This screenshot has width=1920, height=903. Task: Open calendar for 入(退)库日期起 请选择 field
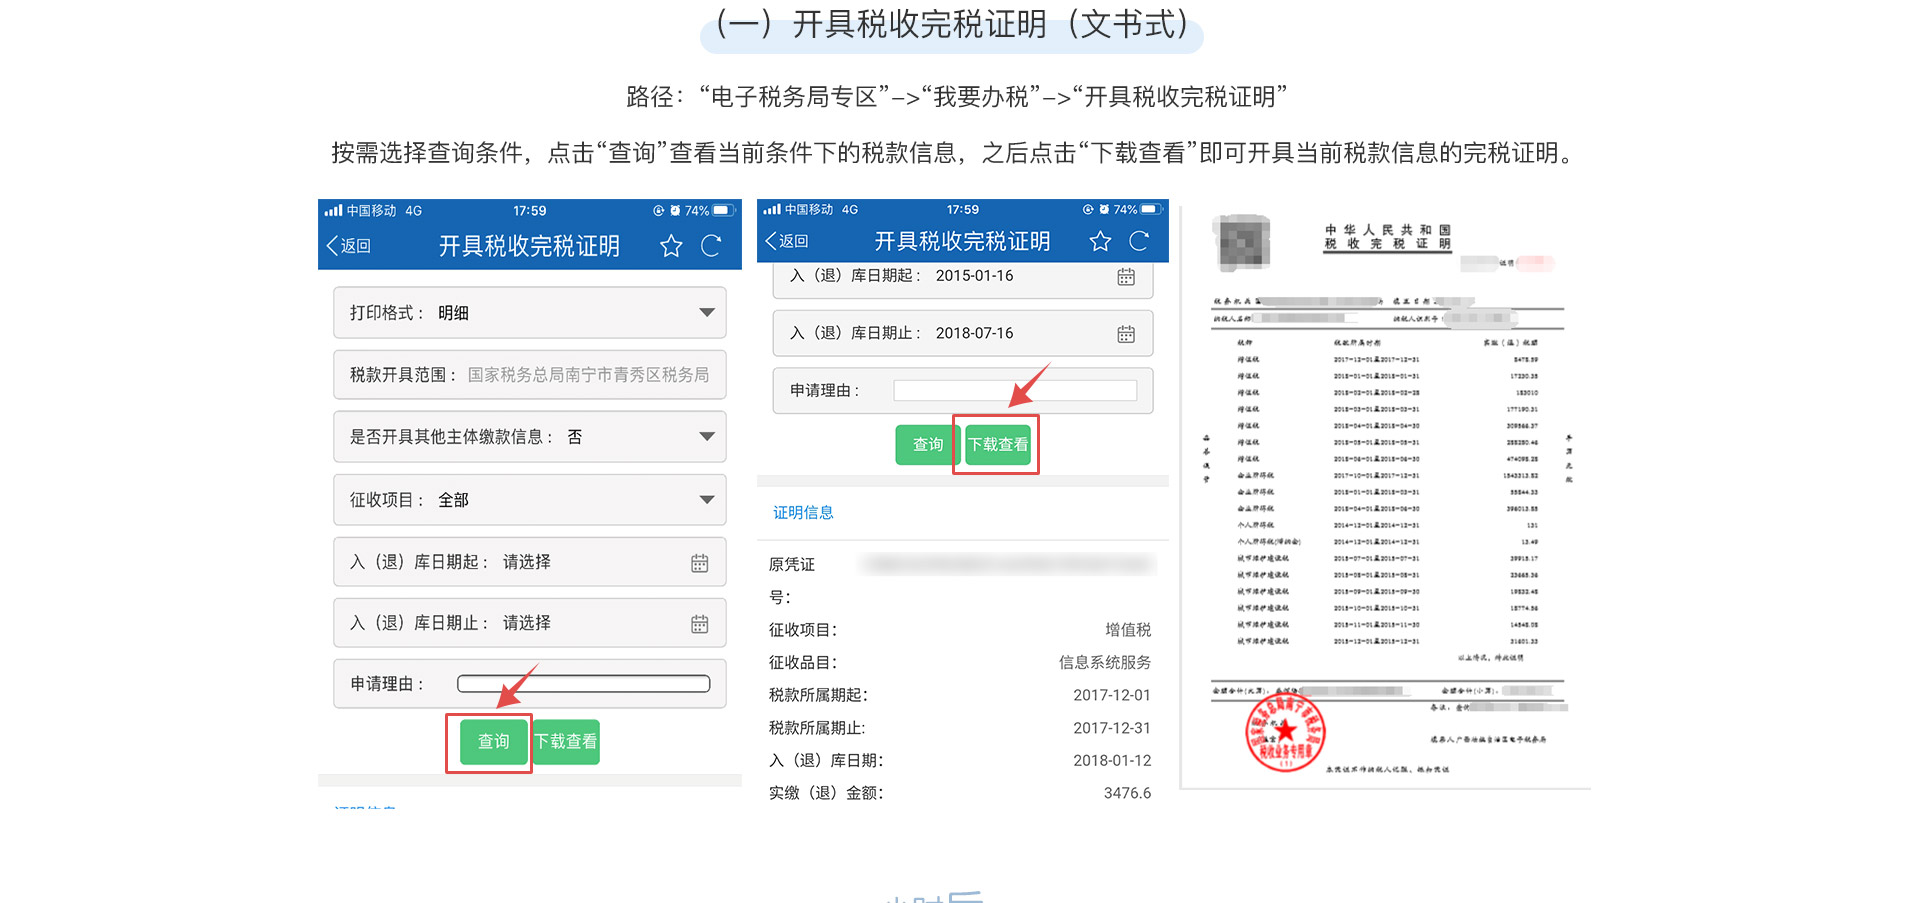coord(700,563)
